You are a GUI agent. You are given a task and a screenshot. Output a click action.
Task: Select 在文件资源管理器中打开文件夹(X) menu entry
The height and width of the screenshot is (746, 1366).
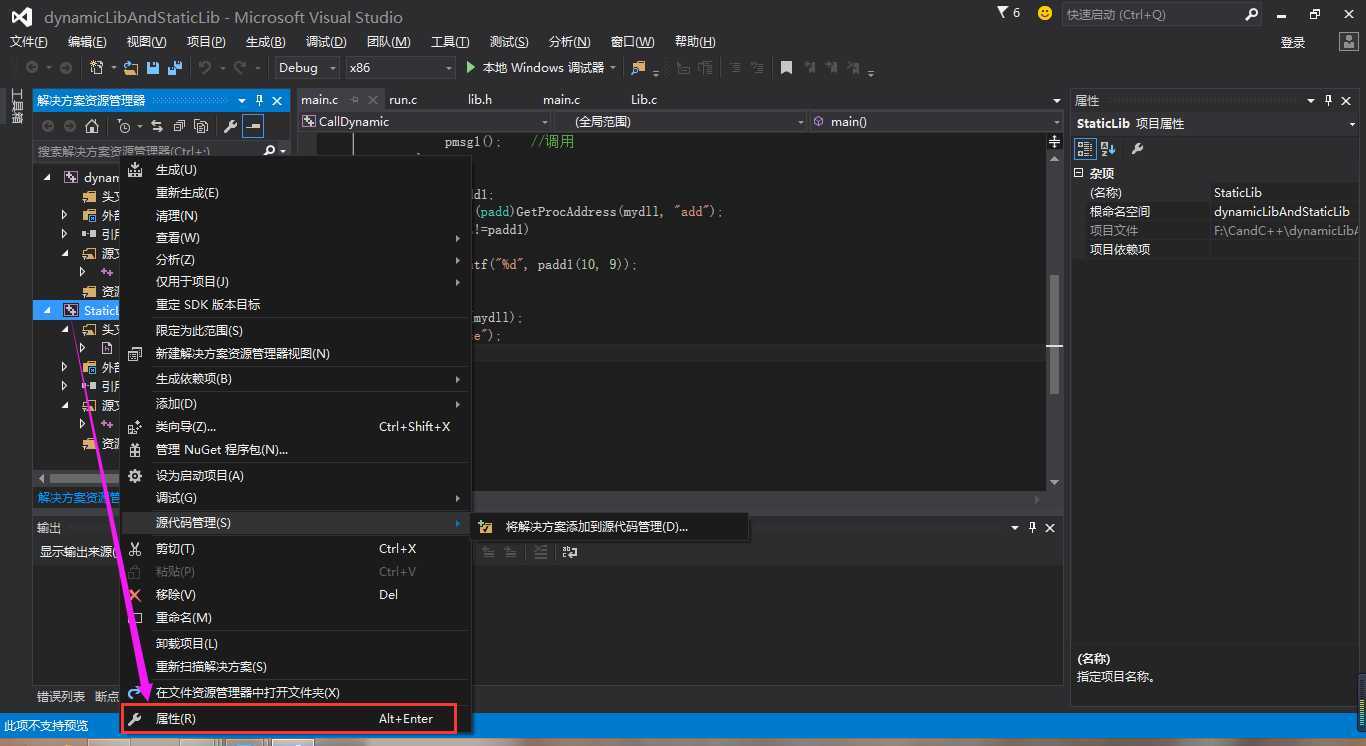point(295,692)
